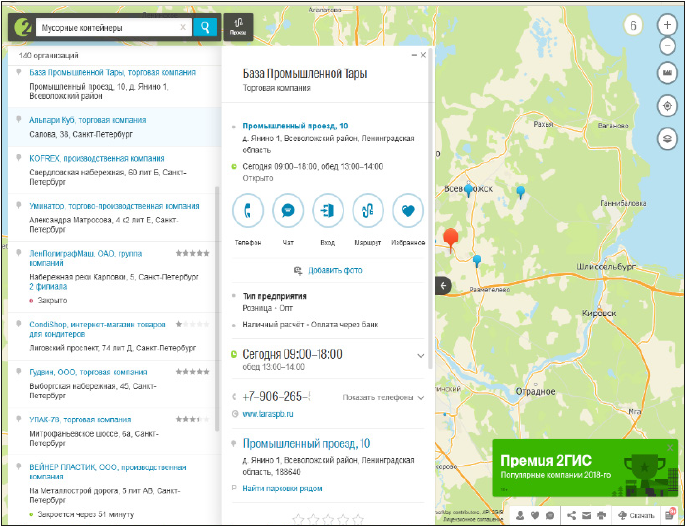
Task: Rate the company with first star
Action: click(x=298, y=520)
